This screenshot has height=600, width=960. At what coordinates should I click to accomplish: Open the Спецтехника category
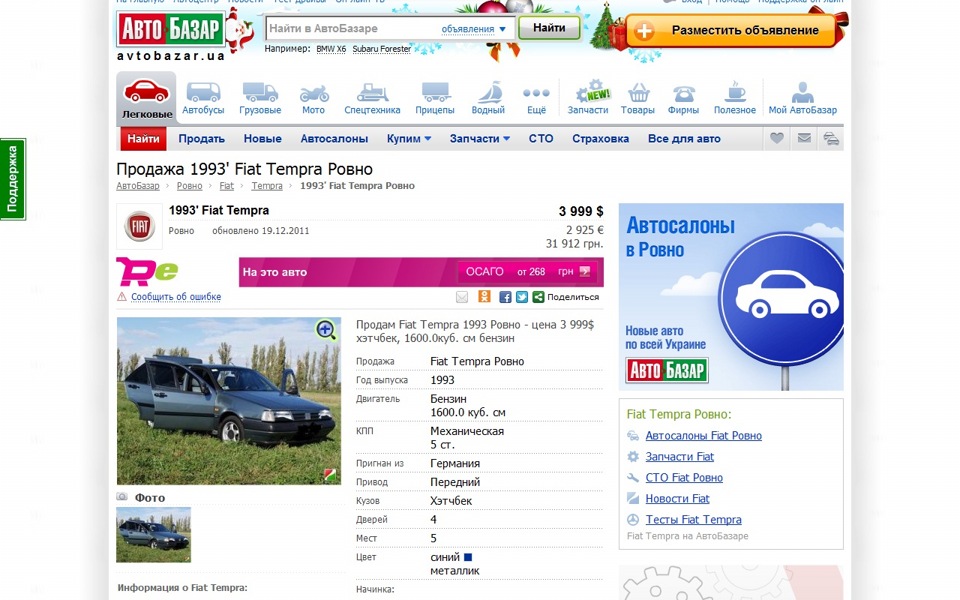point(372,98)
